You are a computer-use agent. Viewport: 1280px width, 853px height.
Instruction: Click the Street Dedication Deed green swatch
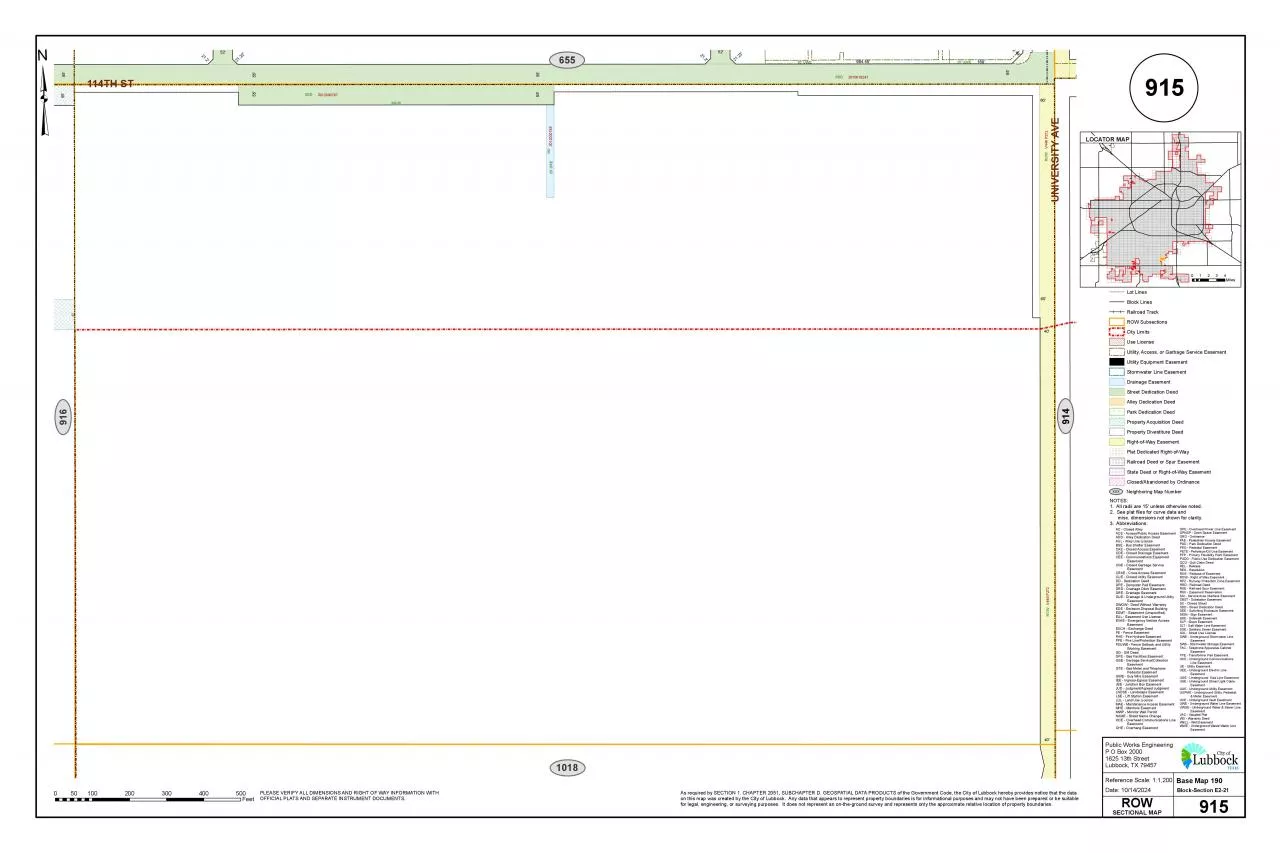tap(1116, 392)
